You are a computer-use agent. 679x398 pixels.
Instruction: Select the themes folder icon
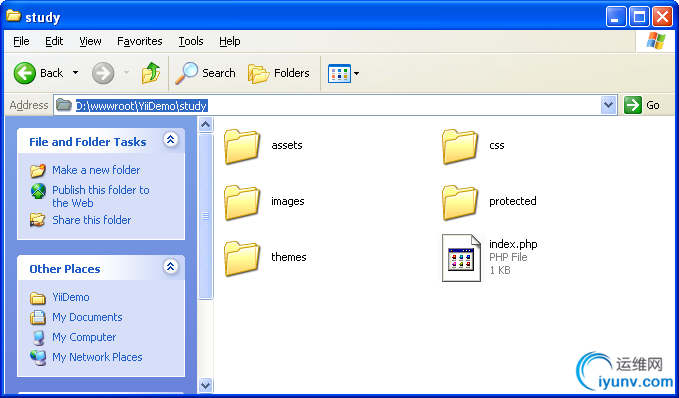coord(242,259)
